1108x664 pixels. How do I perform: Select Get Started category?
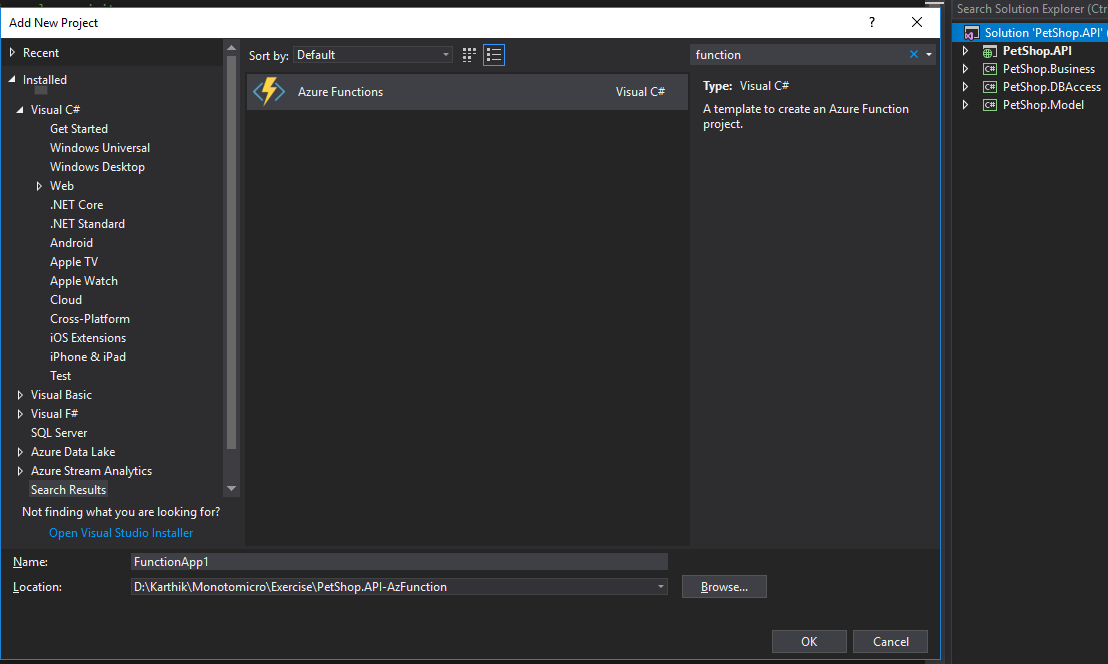pos(79,129)
